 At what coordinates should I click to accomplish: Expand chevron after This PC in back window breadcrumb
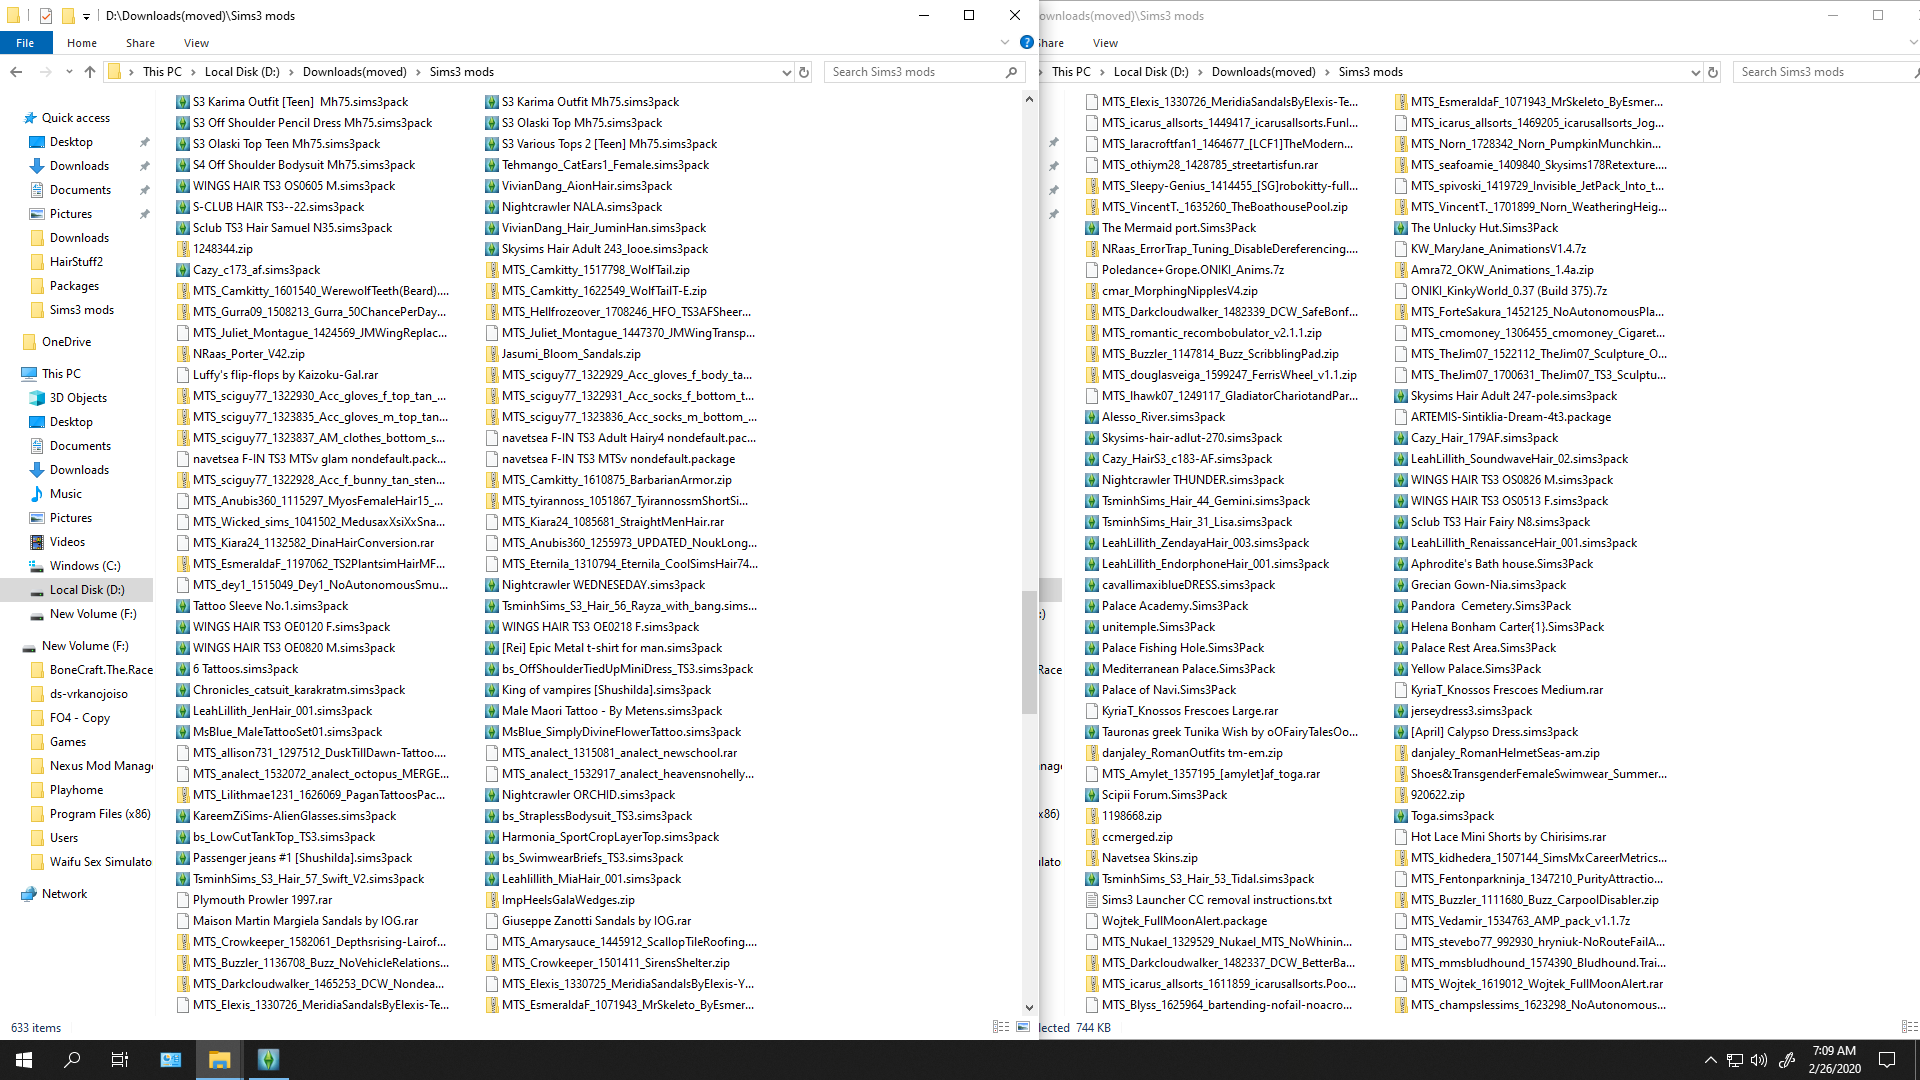1103,72
